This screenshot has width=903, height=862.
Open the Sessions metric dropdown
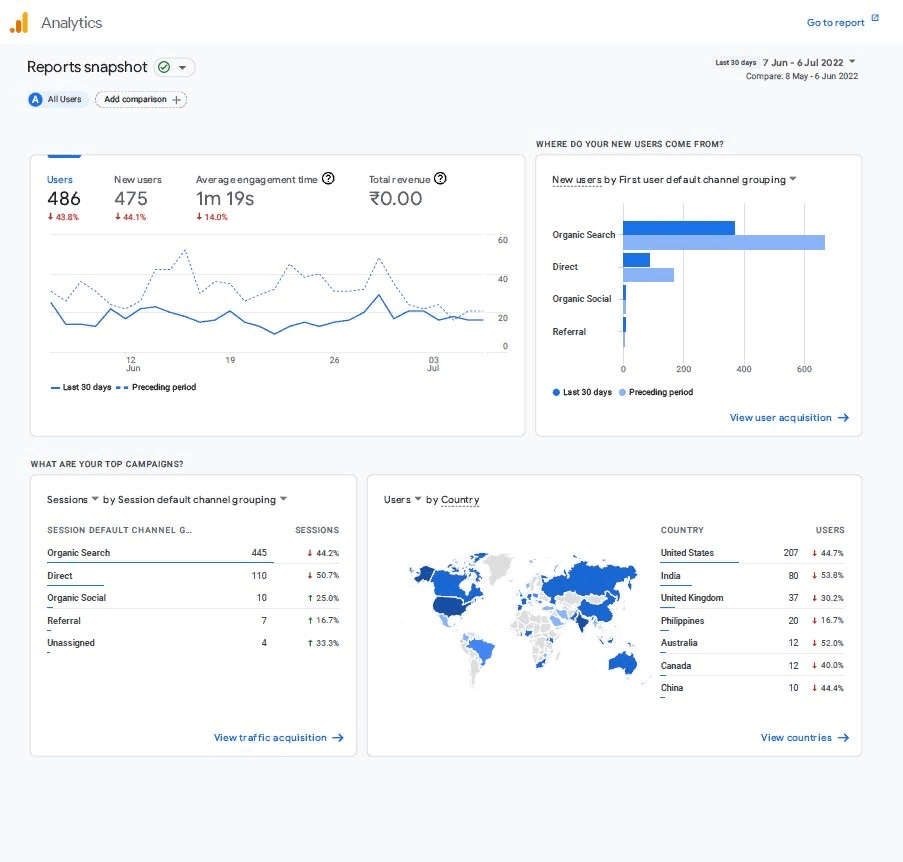95,499
